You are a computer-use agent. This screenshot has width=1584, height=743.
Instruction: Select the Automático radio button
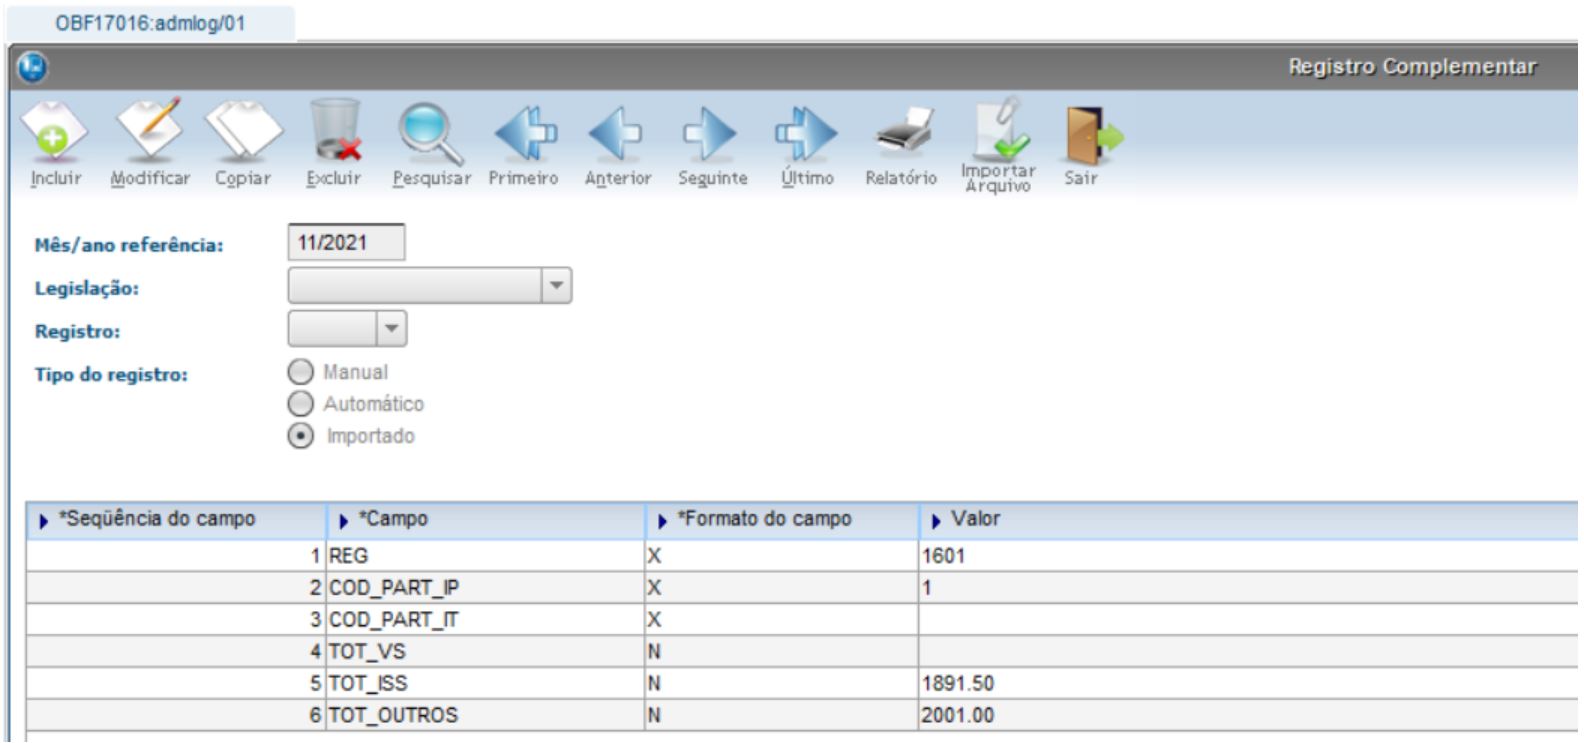click(300, 404)
